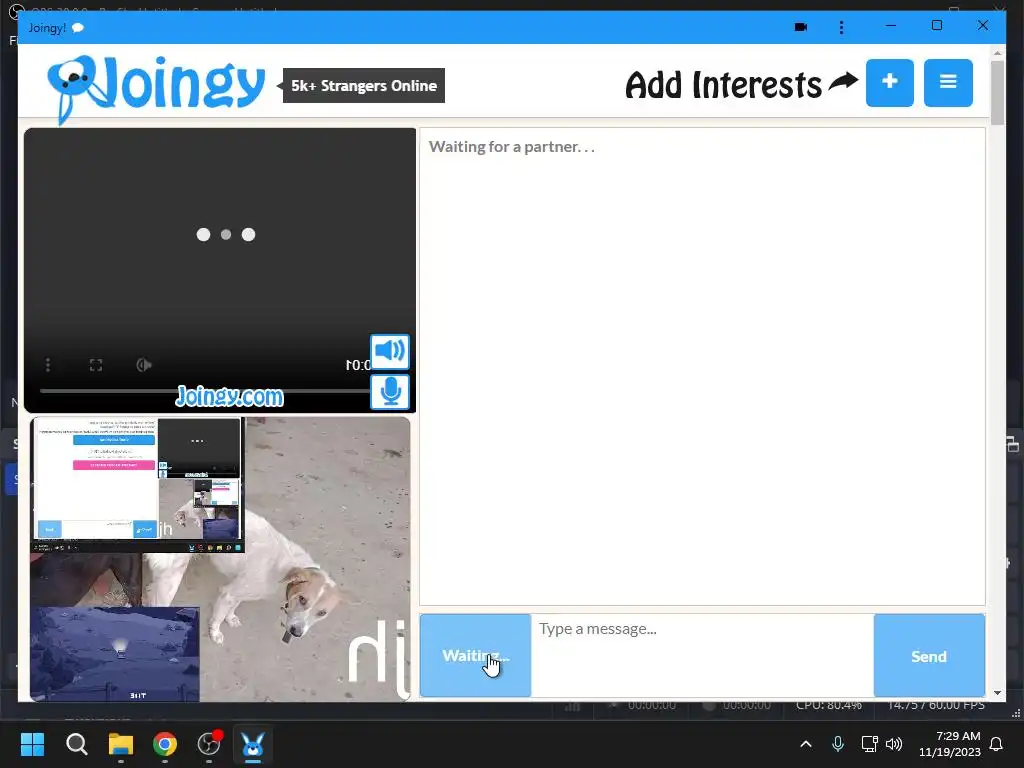The height and width of the screenshot is (768, 1024).
Task: Click the Add Interests label
Action: tap(723, 85)
